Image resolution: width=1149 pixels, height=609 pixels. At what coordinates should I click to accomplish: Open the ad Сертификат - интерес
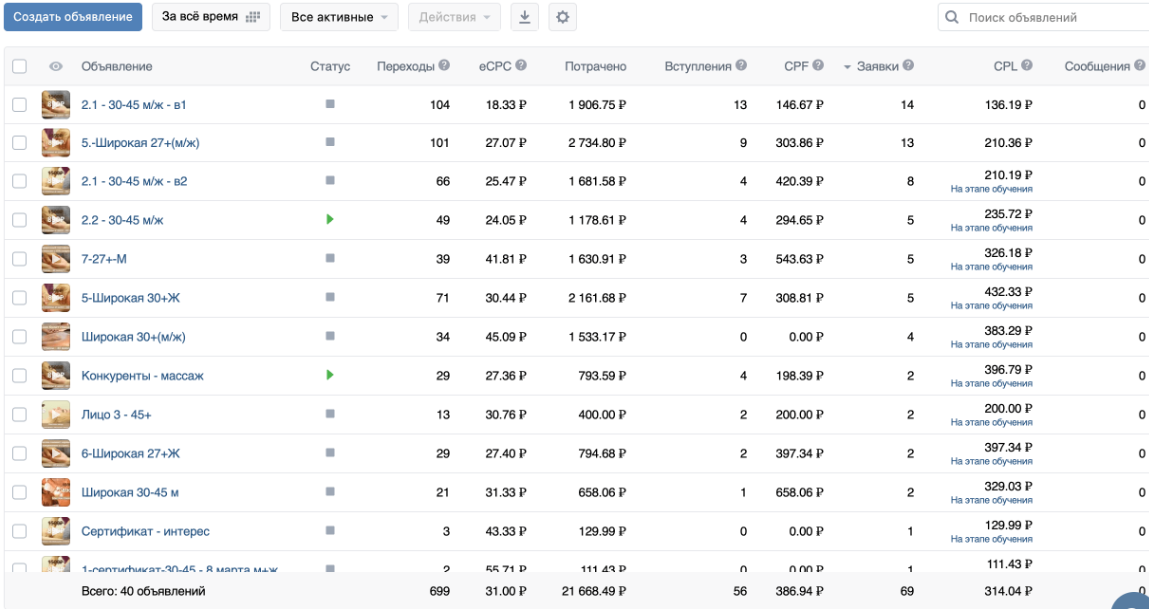[145, 530]
